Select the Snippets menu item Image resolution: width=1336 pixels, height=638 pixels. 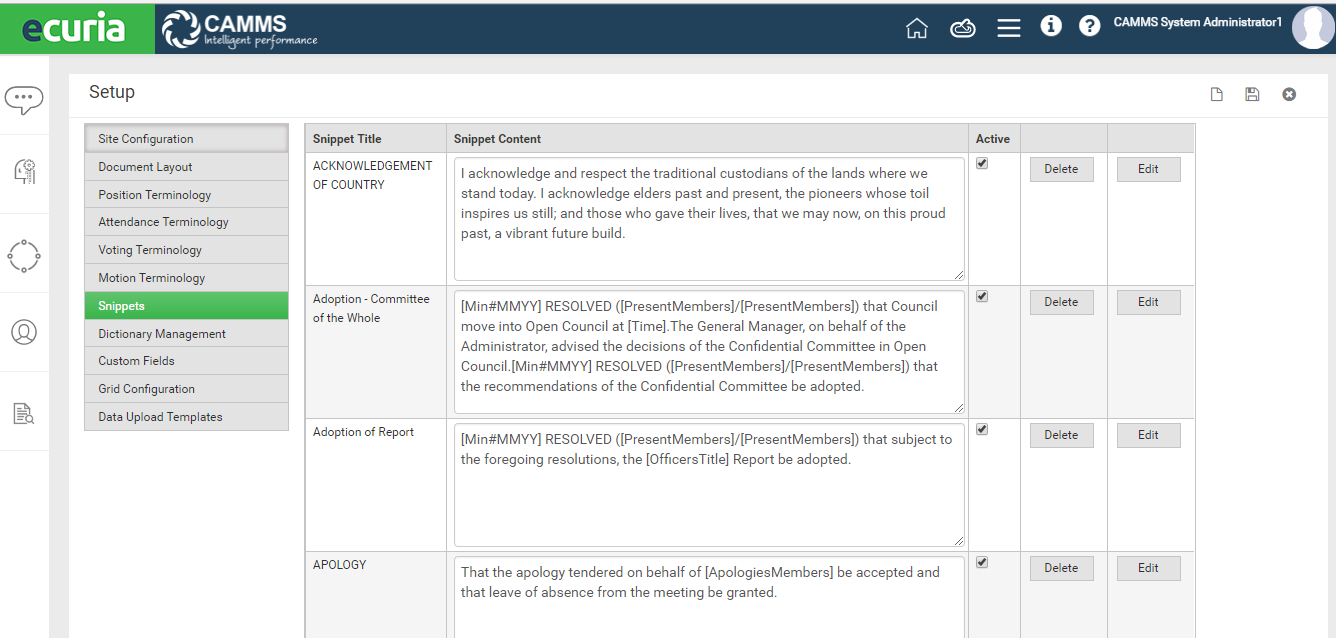(186, 306)
